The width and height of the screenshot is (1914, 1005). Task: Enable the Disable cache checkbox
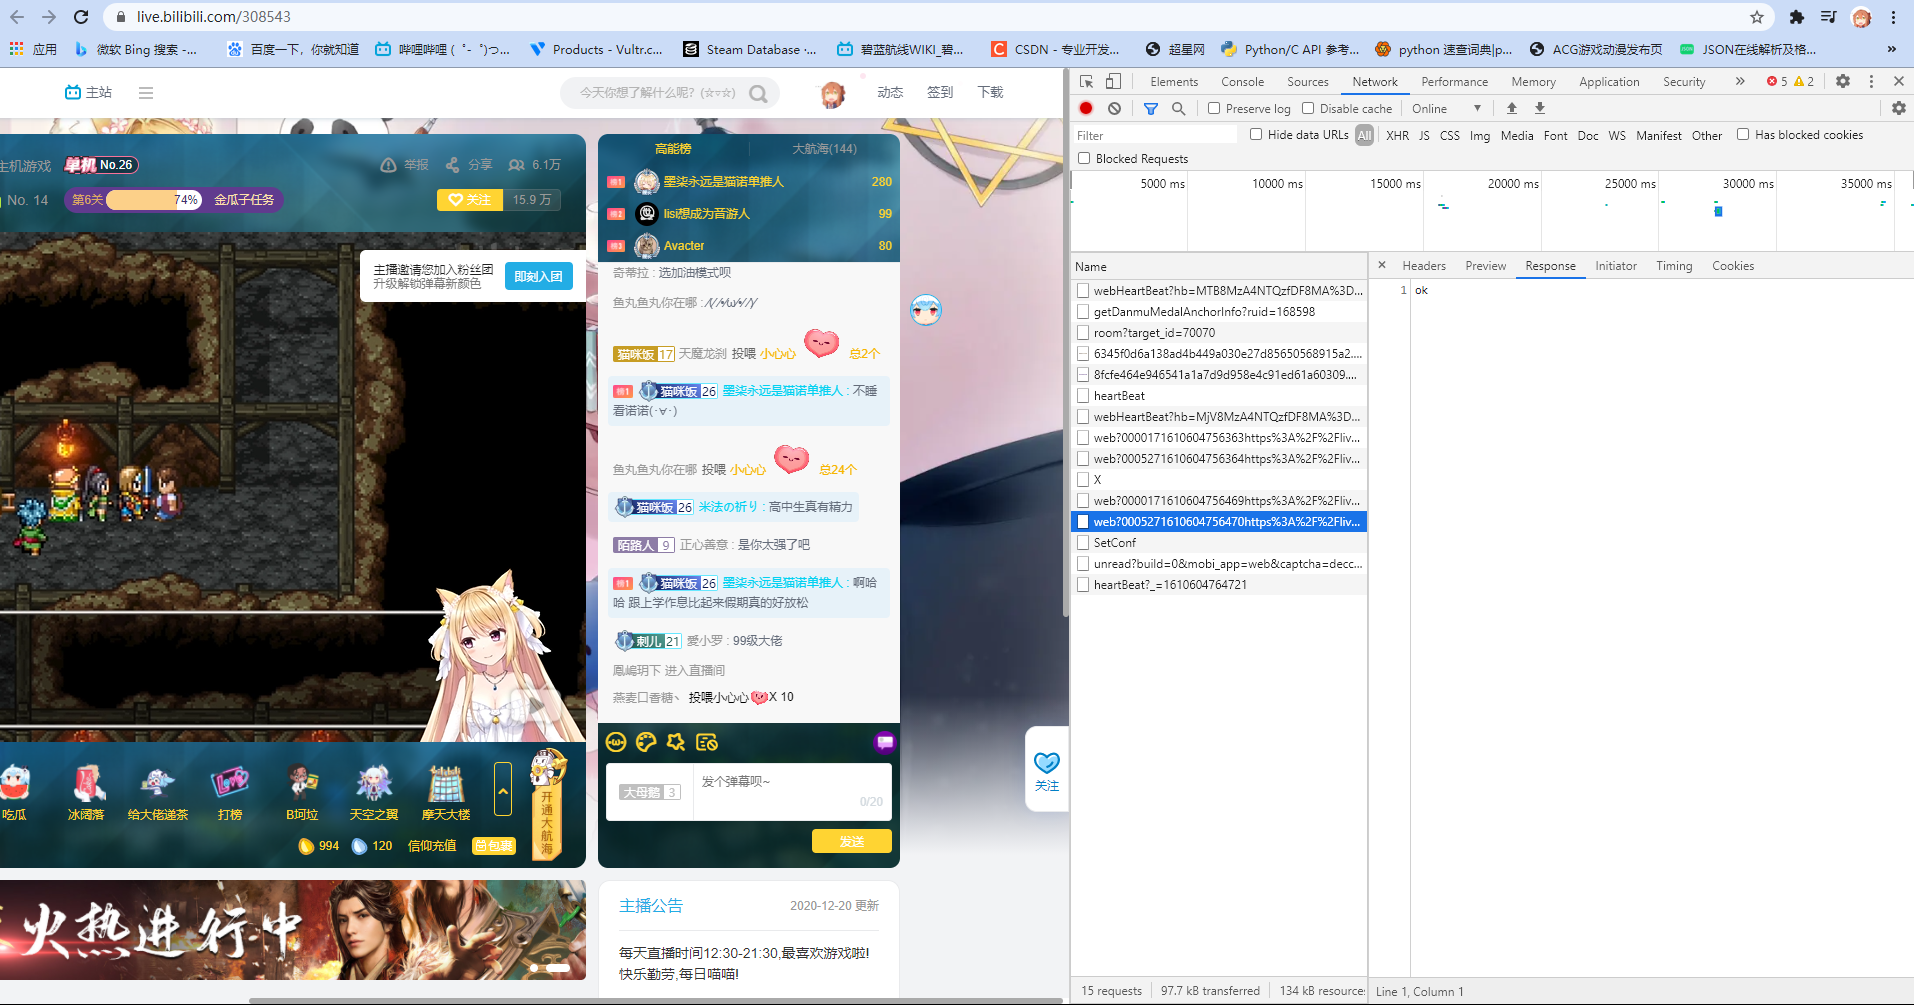[1308, 108]
